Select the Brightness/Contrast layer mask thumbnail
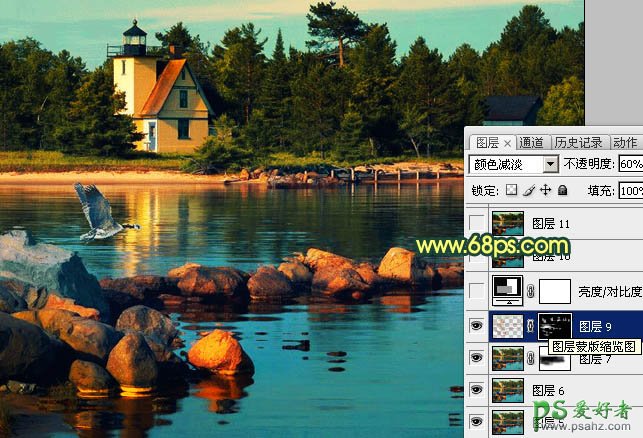This screenshot has height=438, width=643. (554, 291)
